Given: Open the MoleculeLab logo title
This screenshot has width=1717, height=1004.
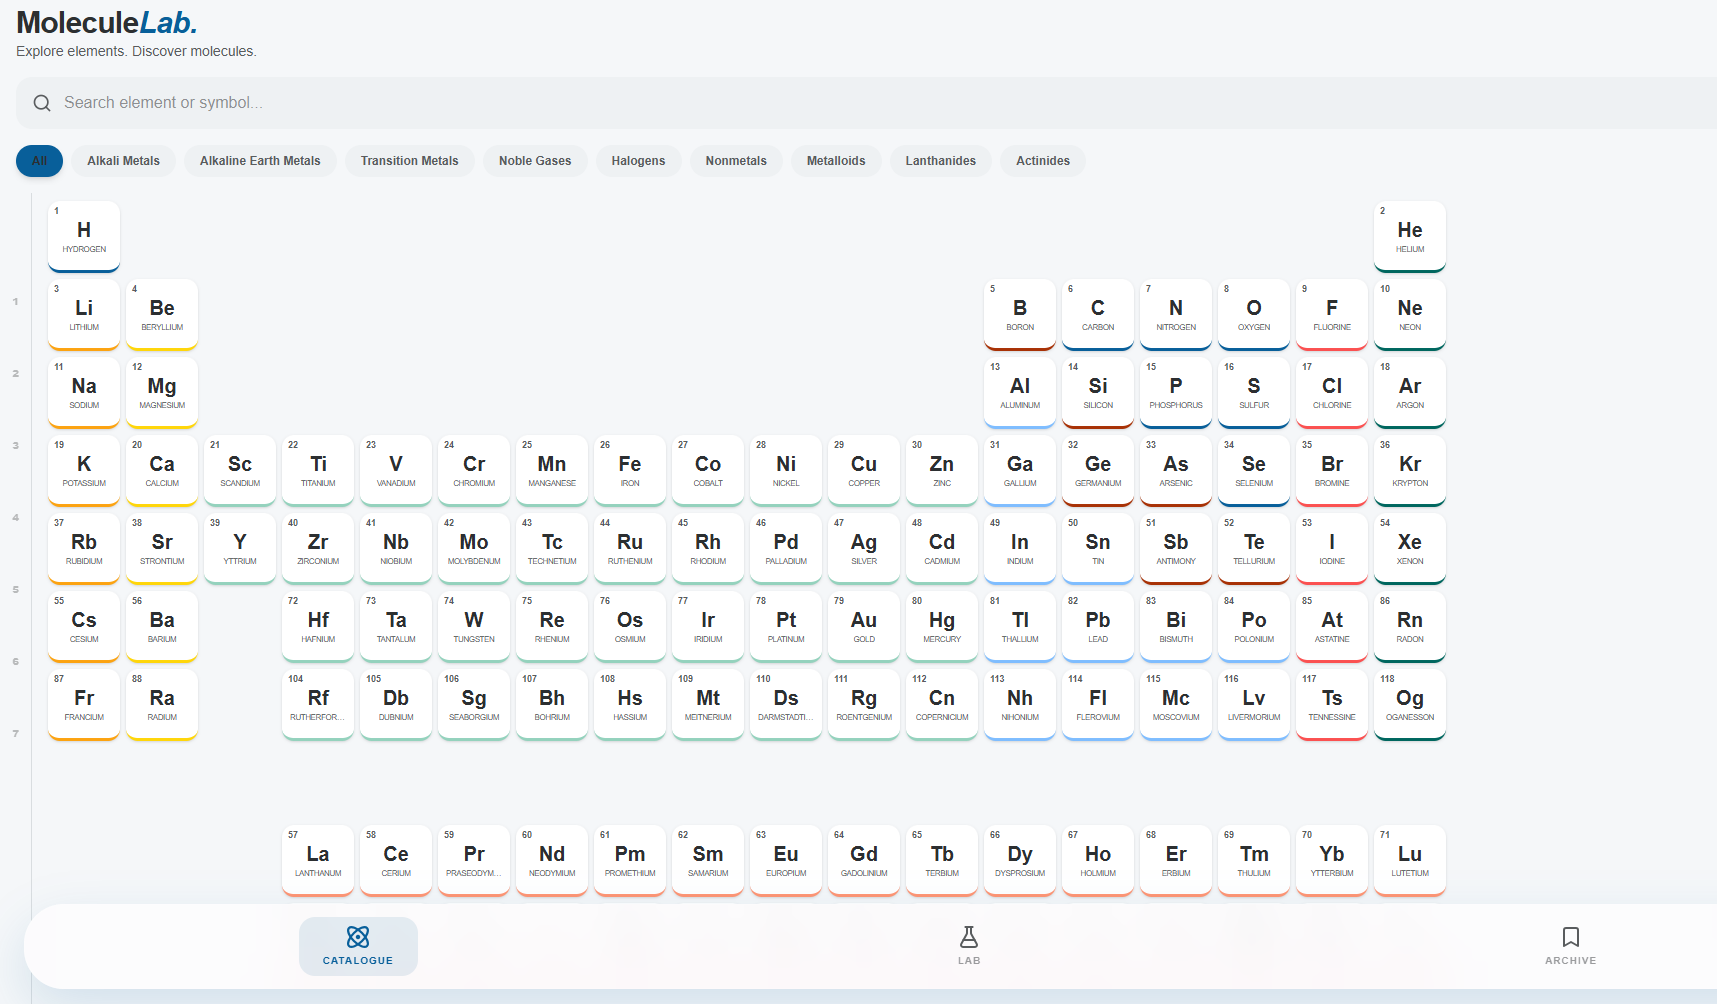Looking at the screenshot, I should (x=107, y=22).
